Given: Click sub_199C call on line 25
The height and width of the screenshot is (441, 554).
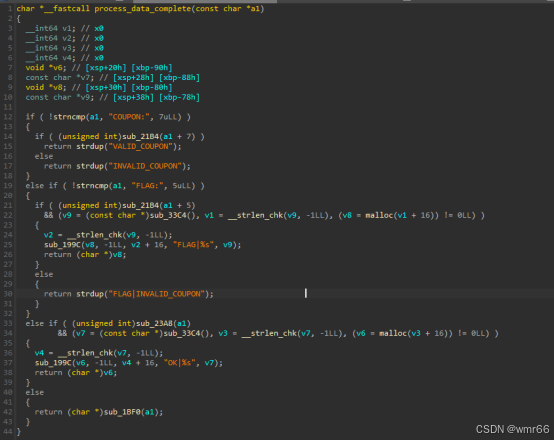Looking at the screenshot, I should [x=62, y=245].
